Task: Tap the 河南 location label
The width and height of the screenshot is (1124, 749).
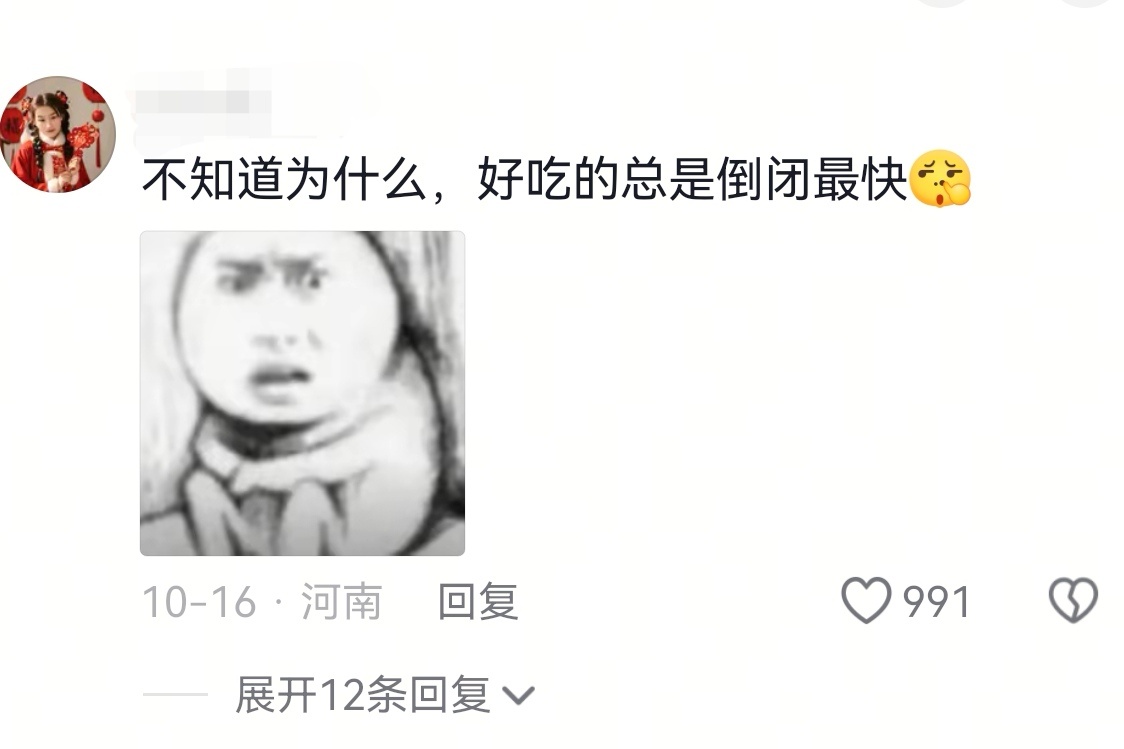Action: click(x=341, y=601)
